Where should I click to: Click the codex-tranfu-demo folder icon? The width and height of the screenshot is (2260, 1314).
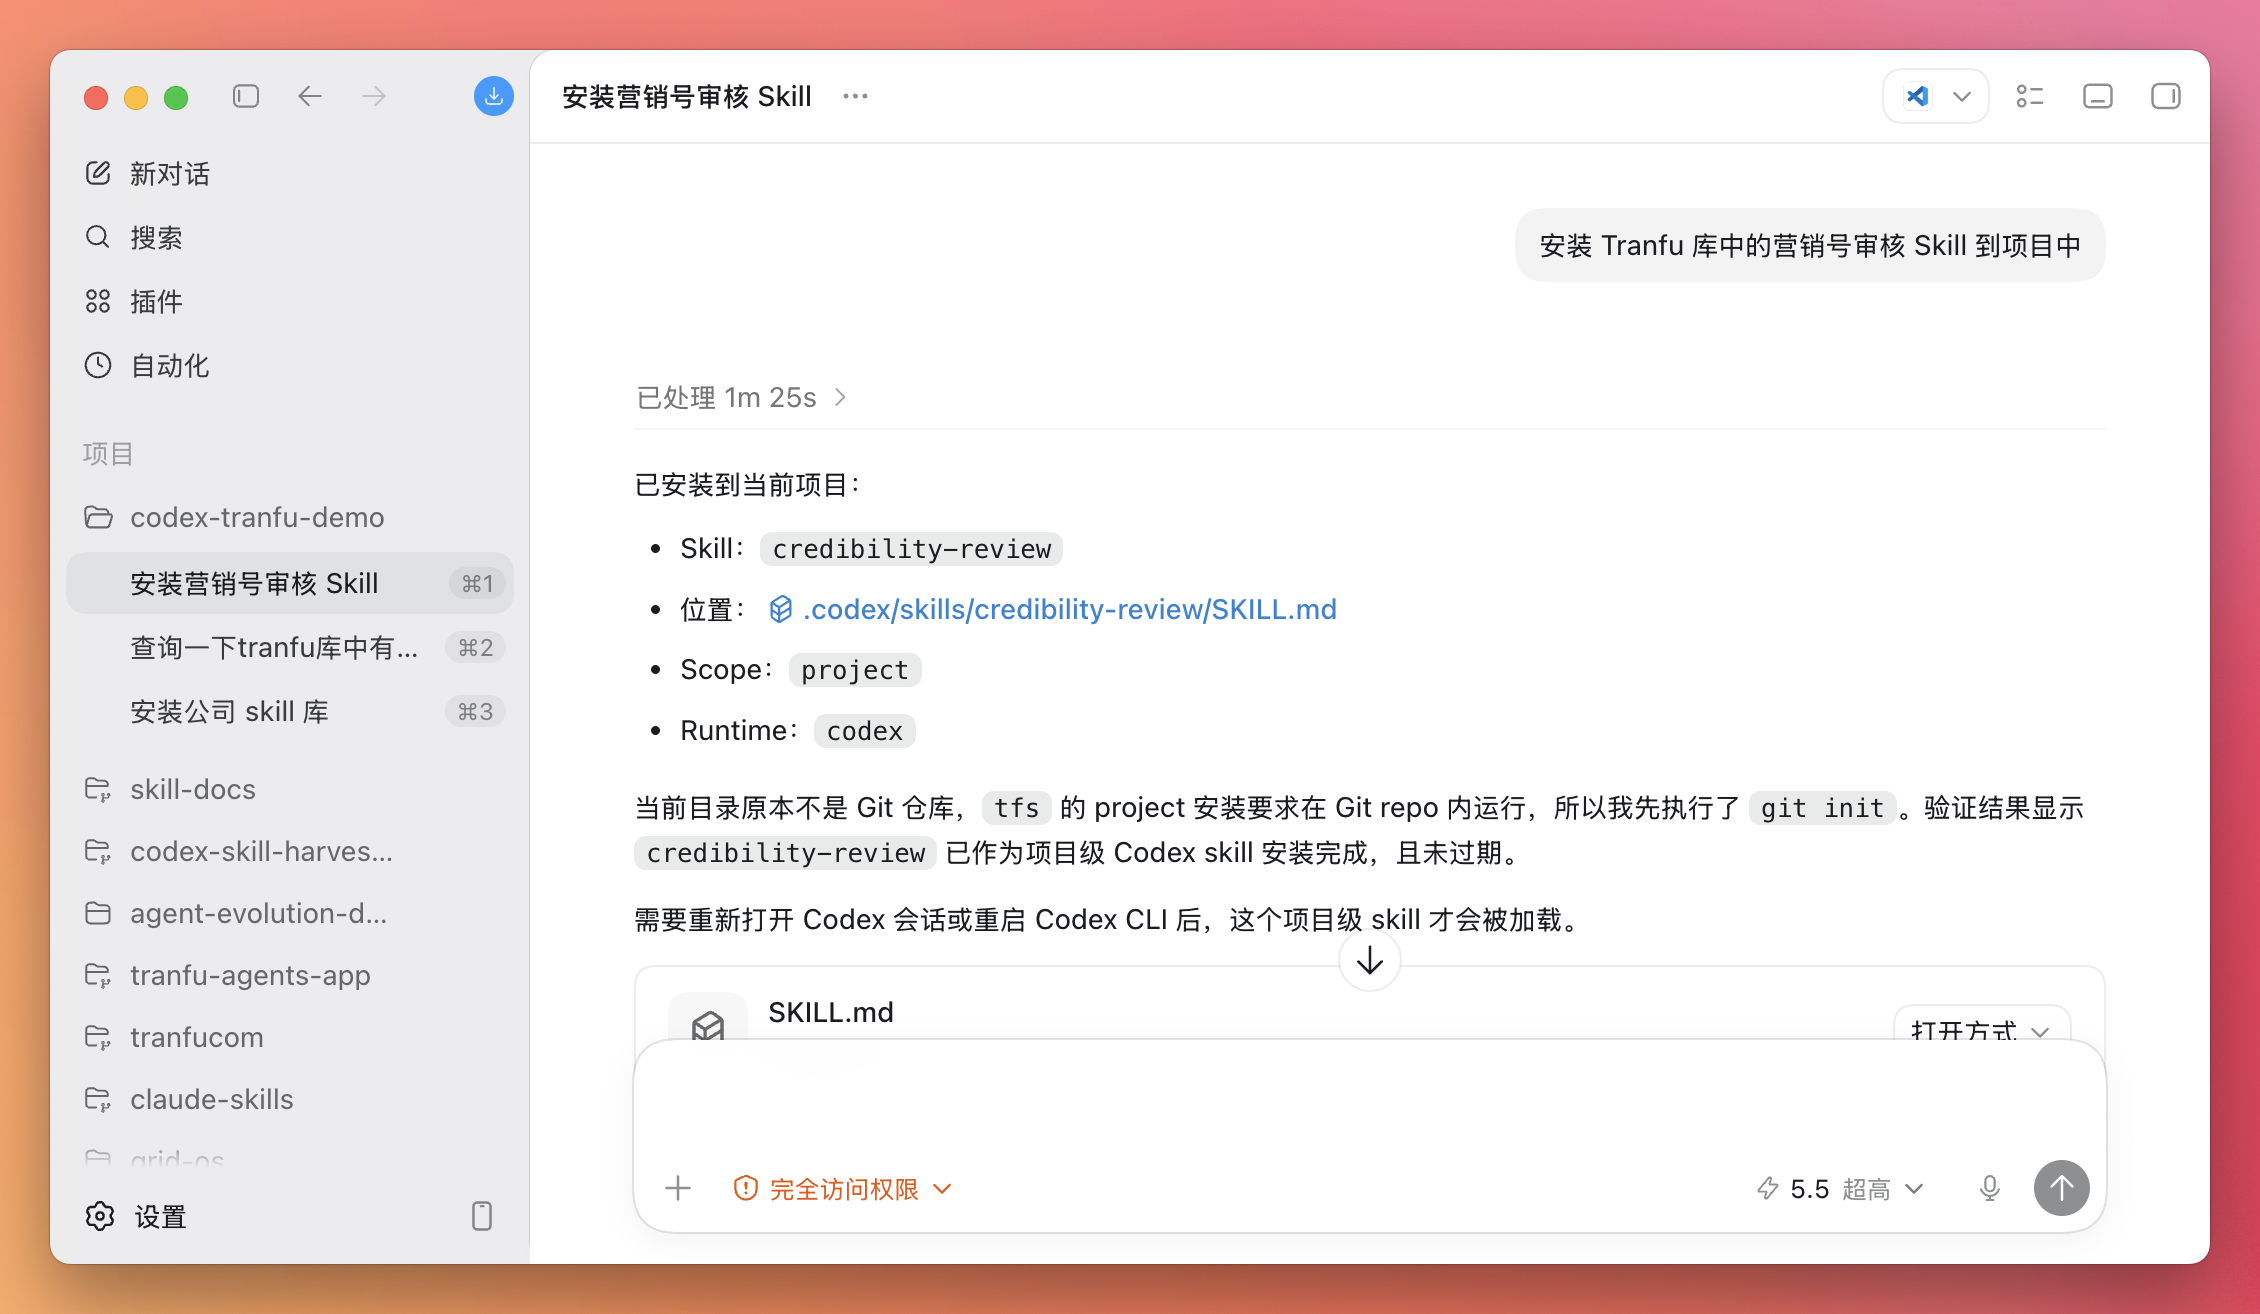point(98,517)
